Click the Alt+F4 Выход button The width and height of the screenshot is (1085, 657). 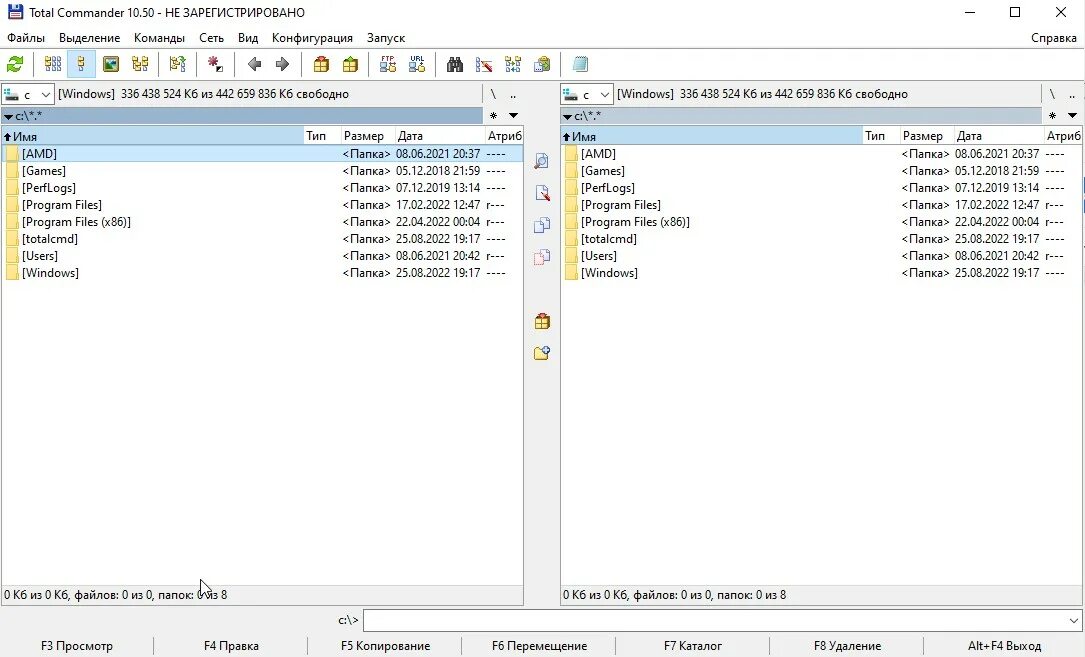click(x=1004, y=646)
